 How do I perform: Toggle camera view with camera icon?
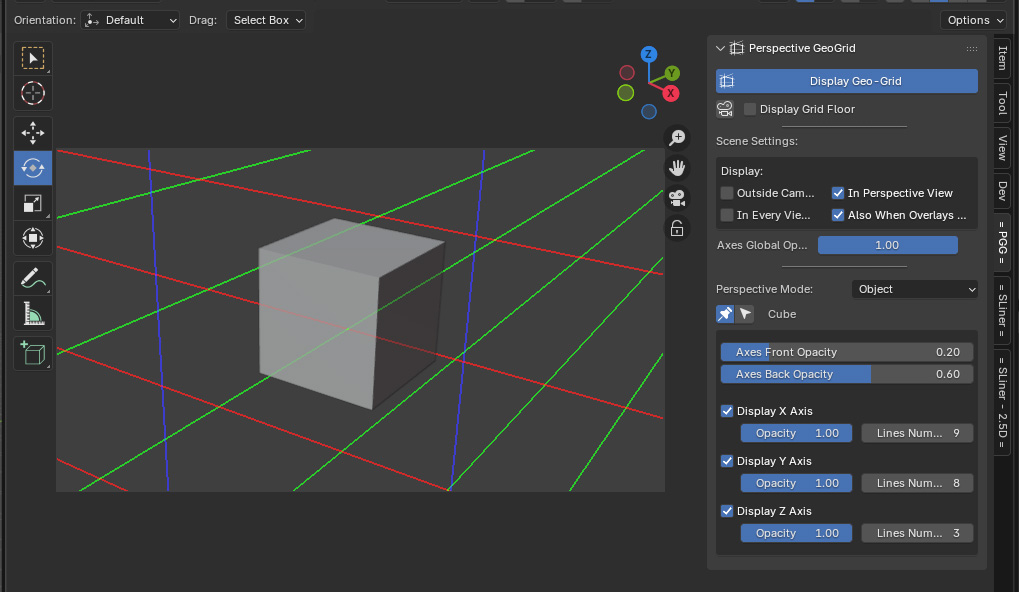(x=677, y=198)
